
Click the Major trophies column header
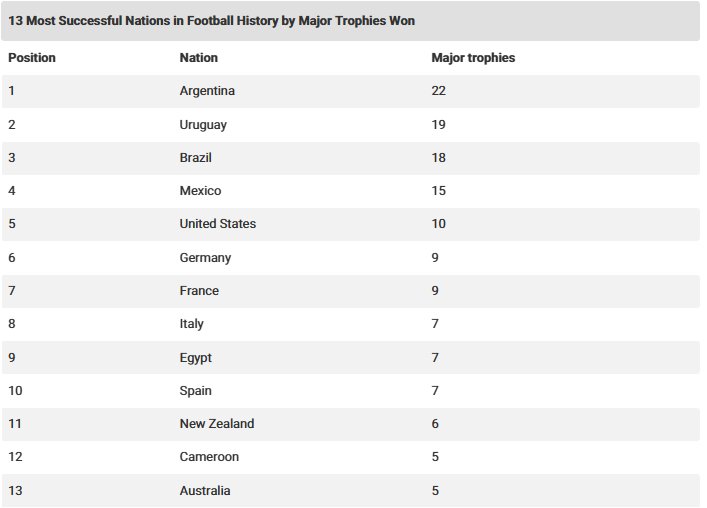click(x=473, y=58)
